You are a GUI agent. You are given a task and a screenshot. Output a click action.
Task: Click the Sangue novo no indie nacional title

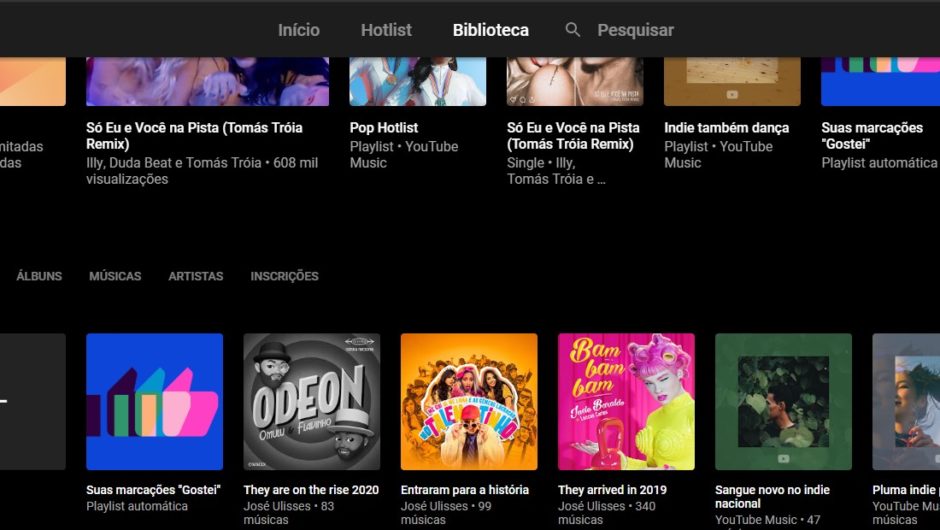(x=772, y=496)
